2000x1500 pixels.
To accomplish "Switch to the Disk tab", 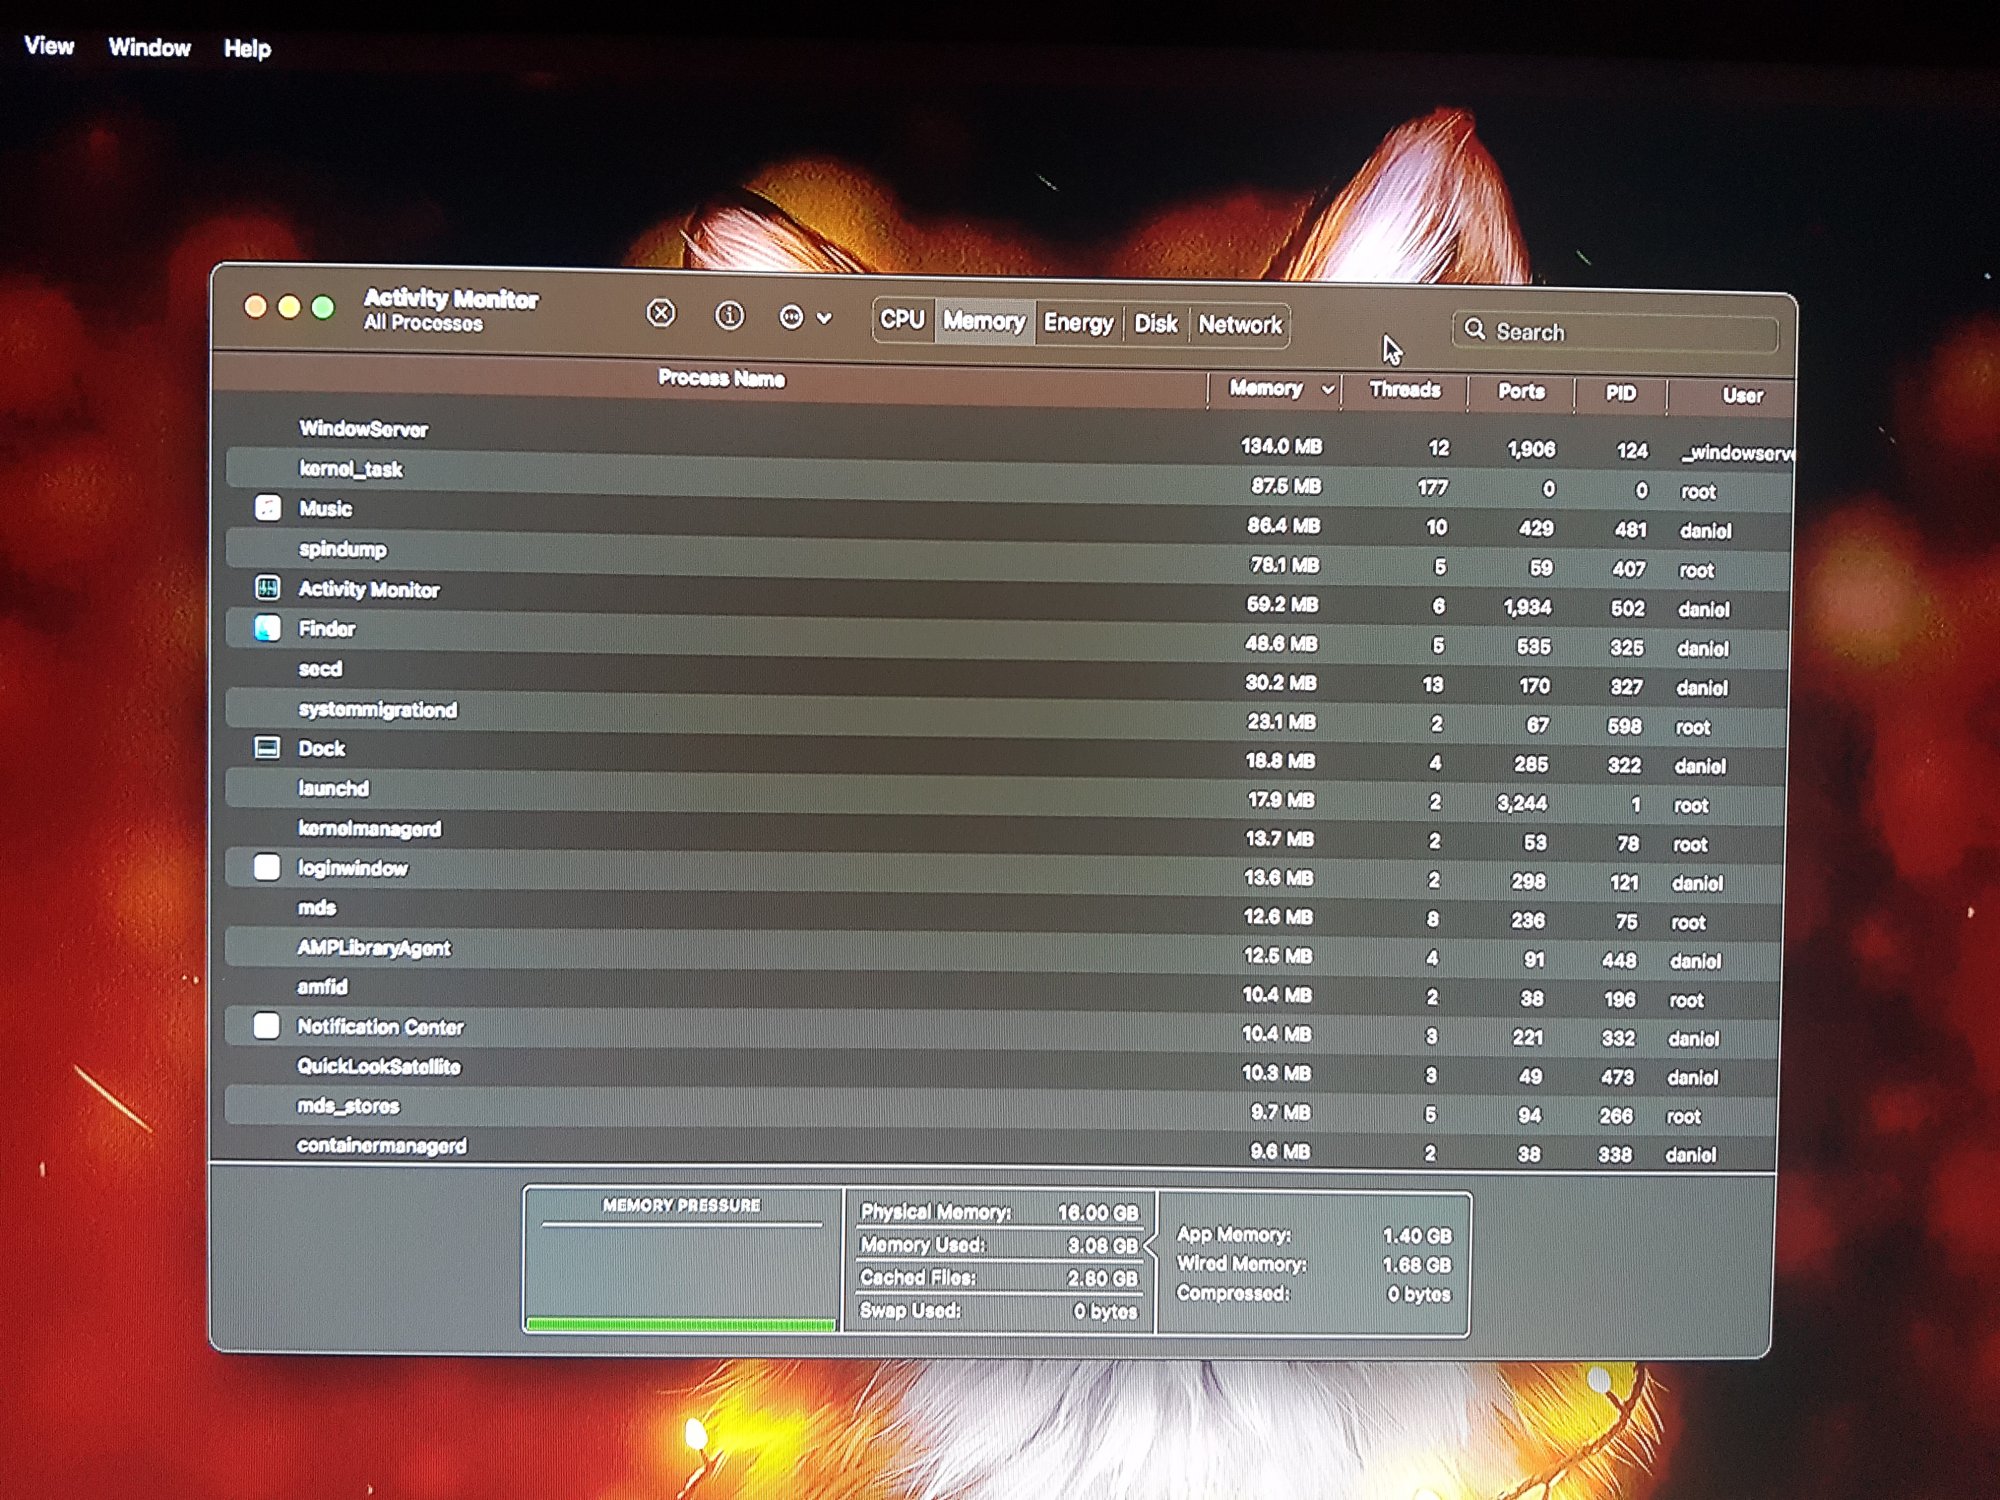I will point(1155,323).
